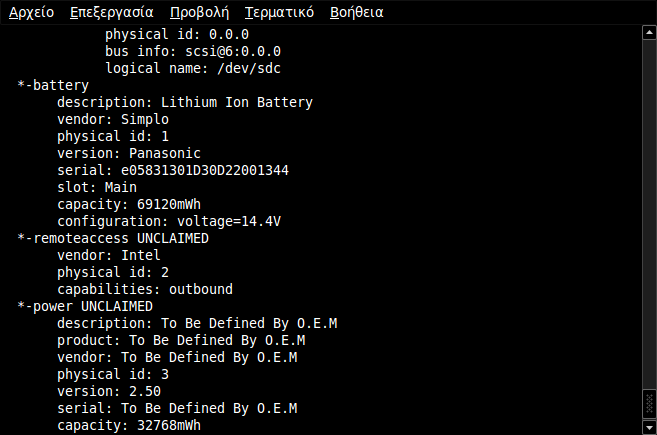Open the Αρχείο menu
Image resolution: width=657 pixels, height=435 pixels.
click(x=31, y=12)
